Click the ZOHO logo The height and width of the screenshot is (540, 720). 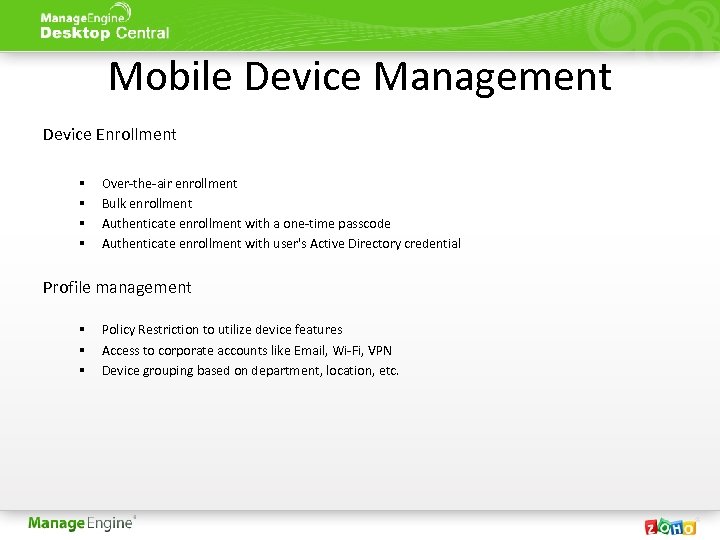[670, 527]
